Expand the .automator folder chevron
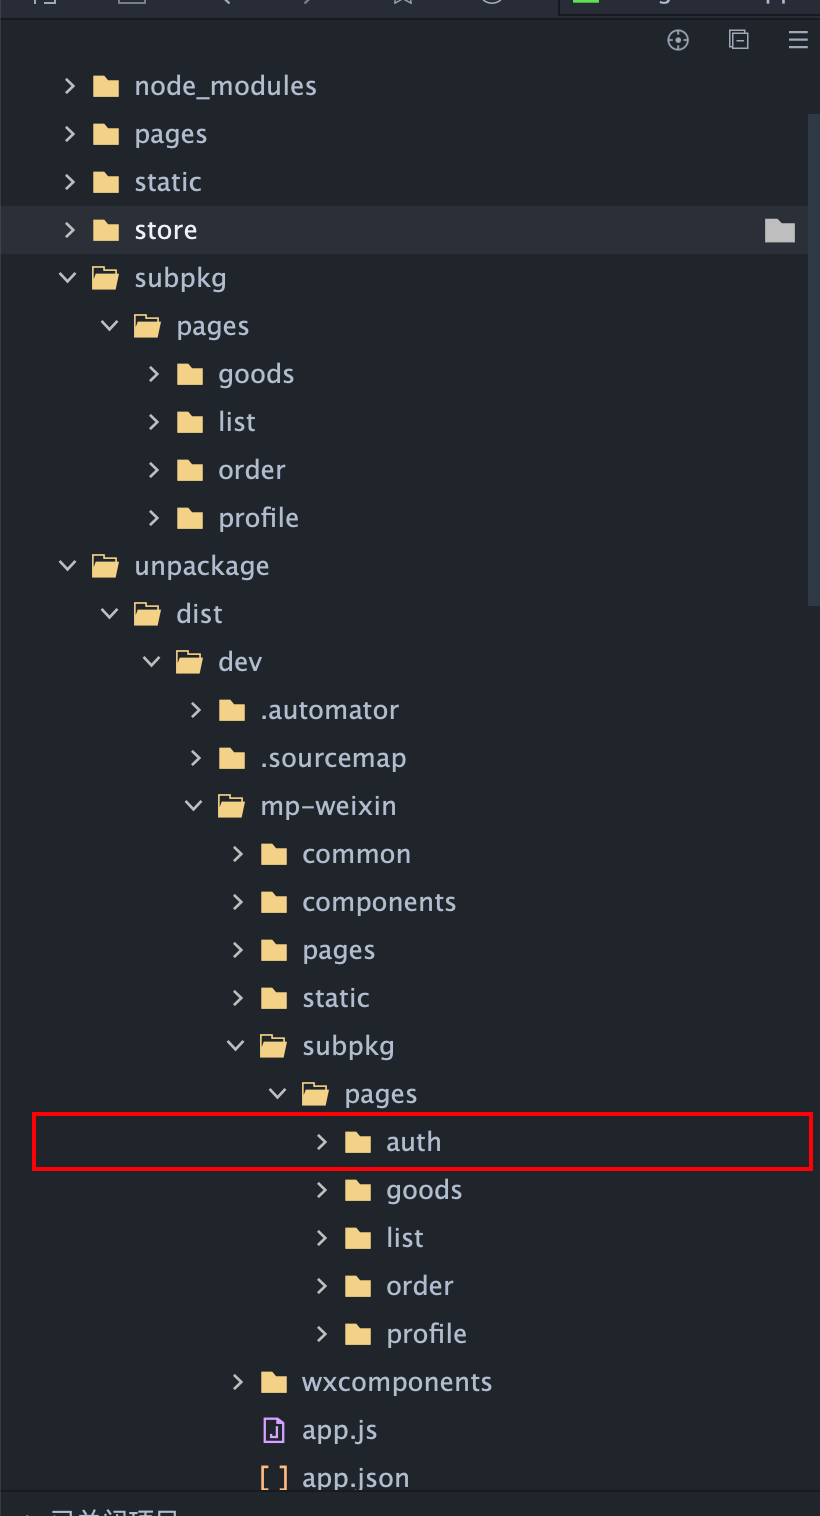The width and height of the screenshot is (820, 1516). [x=196, y=710]
